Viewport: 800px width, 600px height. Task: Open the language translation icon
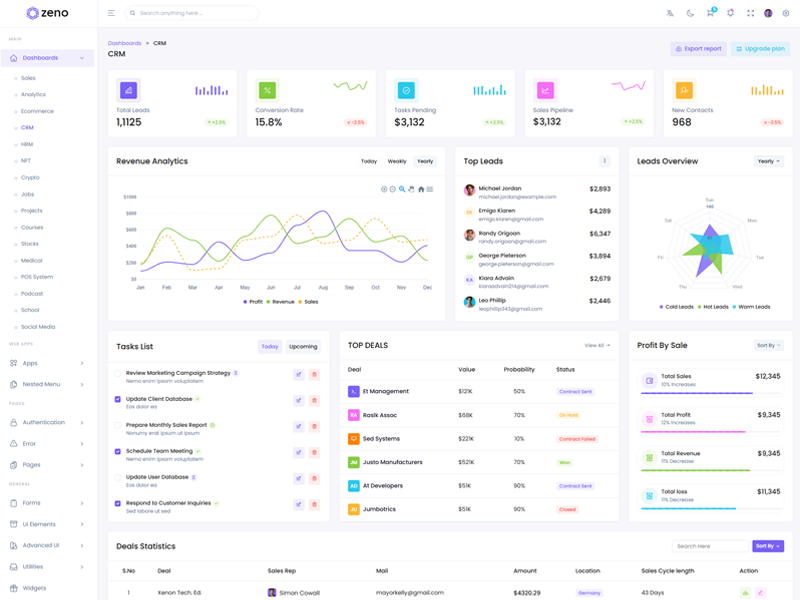[x=670, y=13]
